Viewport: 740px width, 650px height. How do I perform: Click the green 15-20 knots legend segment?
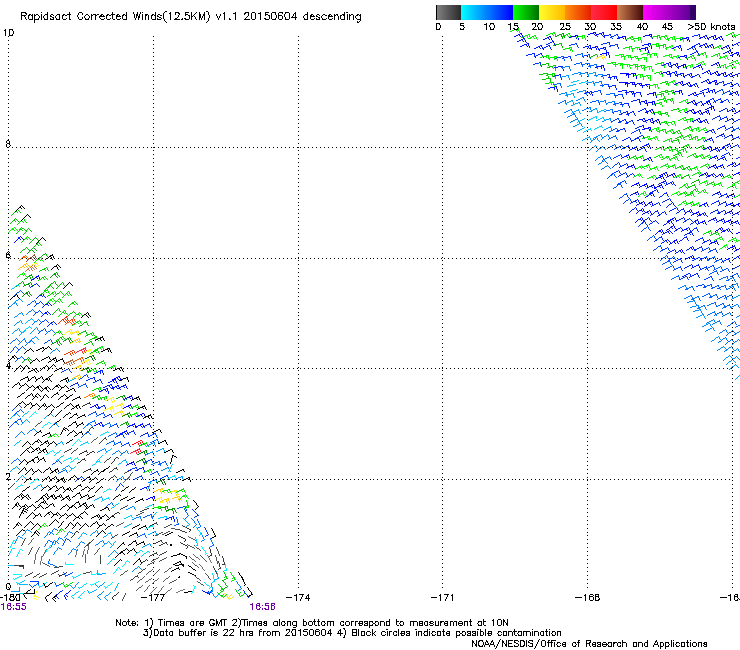click(x=526, y=12)
